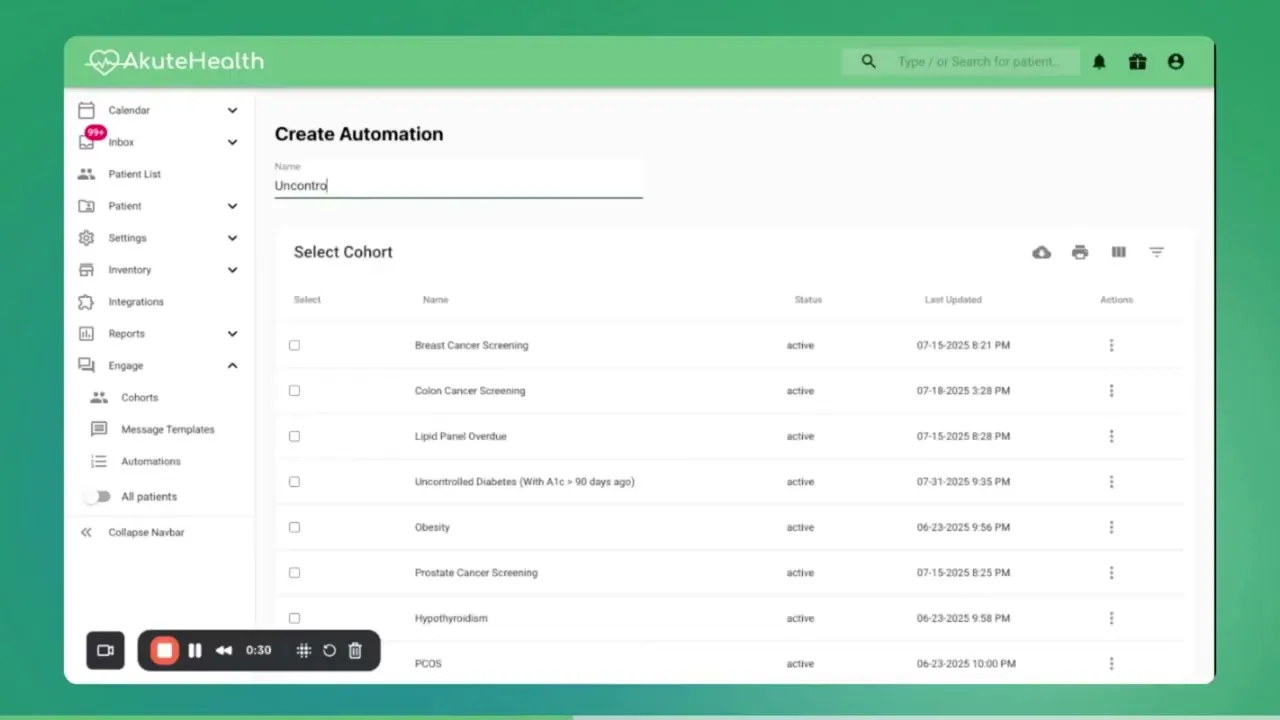
Task: Open the user account icon
Action: click(x=1176, y=62)
